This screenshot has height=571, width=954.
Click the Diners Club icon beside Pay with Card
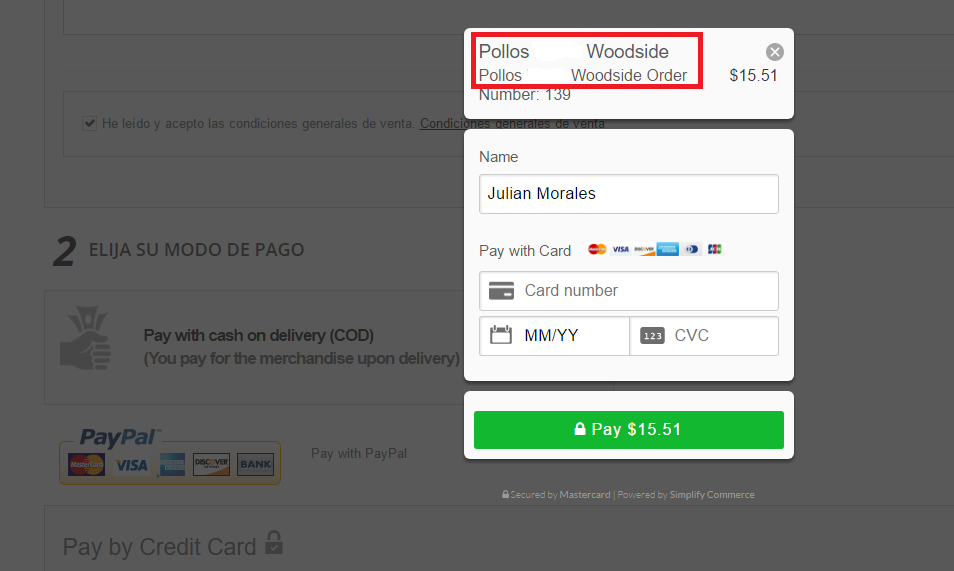pyautogui.click(x=692, y=249)
